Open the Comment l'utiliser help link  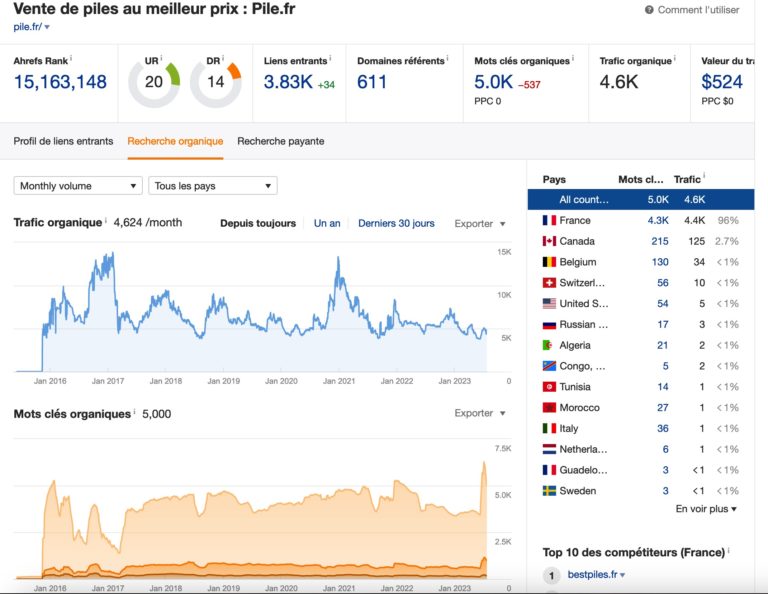tap(698, 10)
